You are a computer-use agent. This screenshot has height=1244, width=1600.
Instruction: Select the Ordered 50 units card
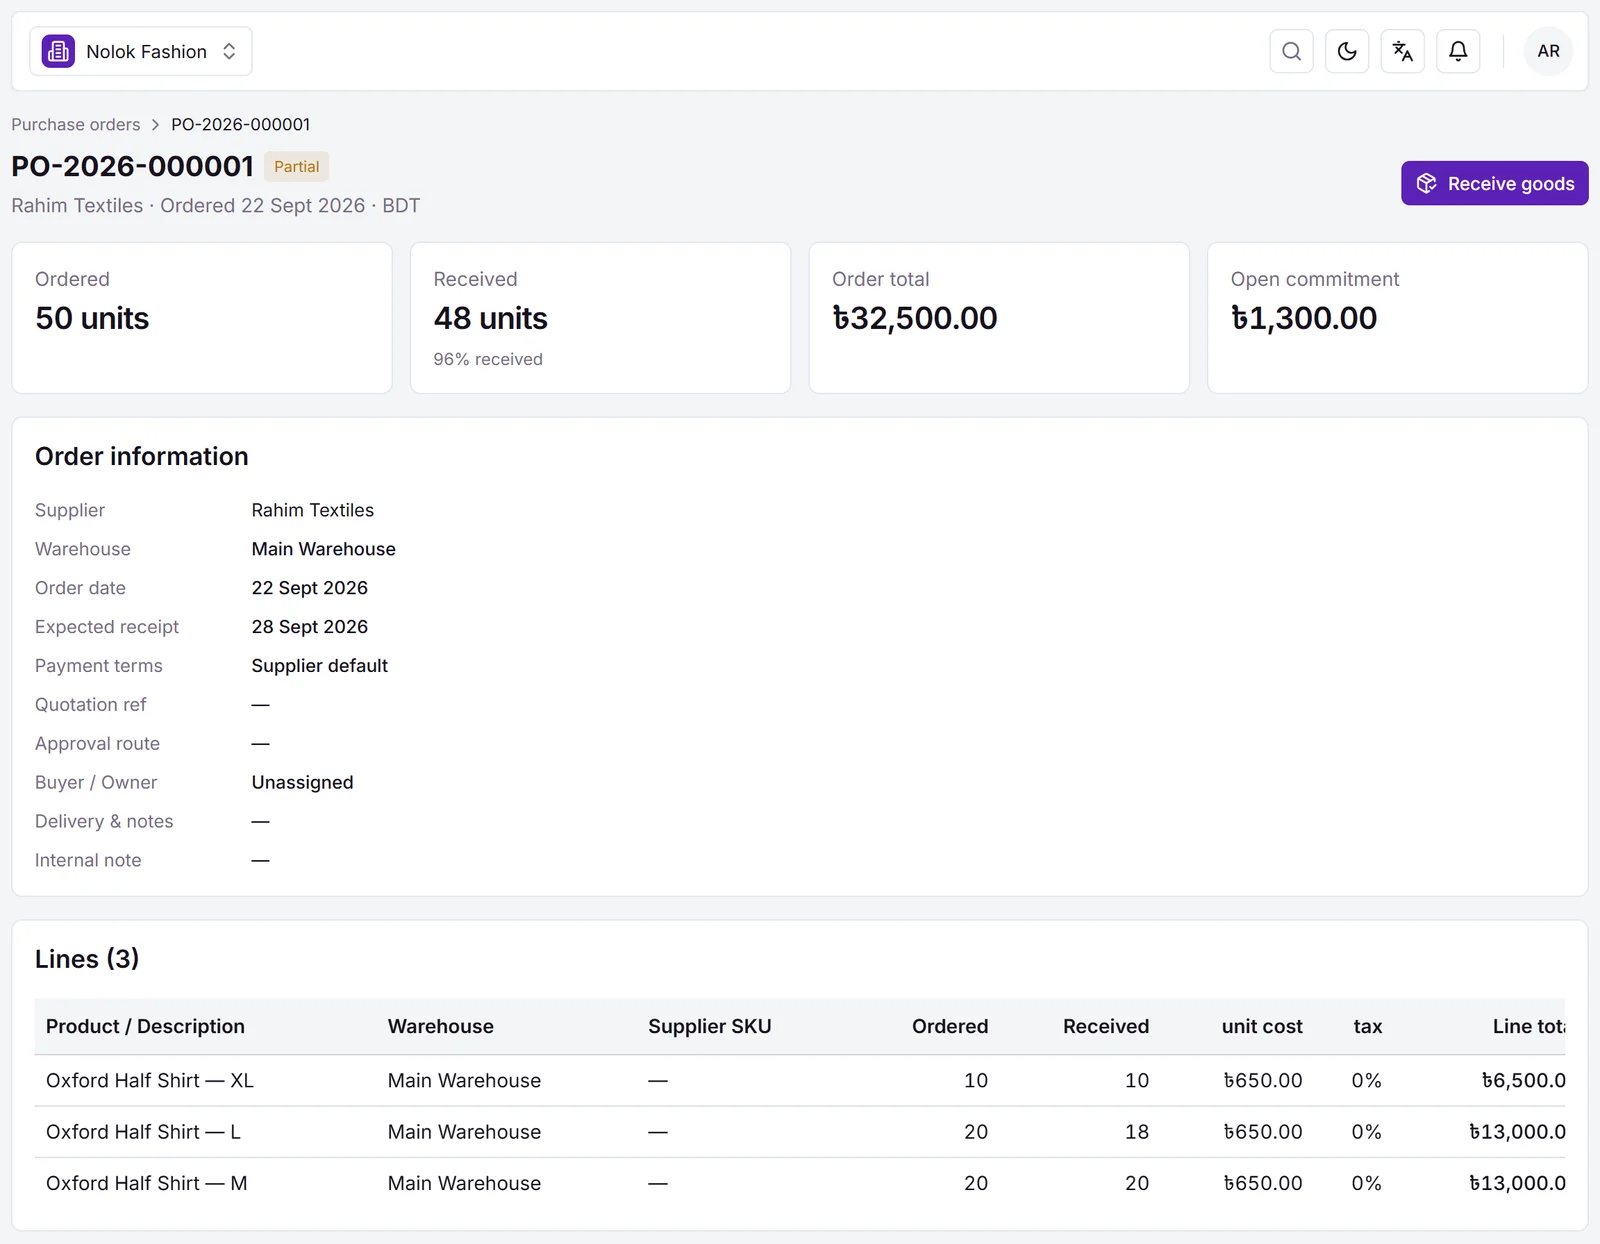tap(202, 318)
